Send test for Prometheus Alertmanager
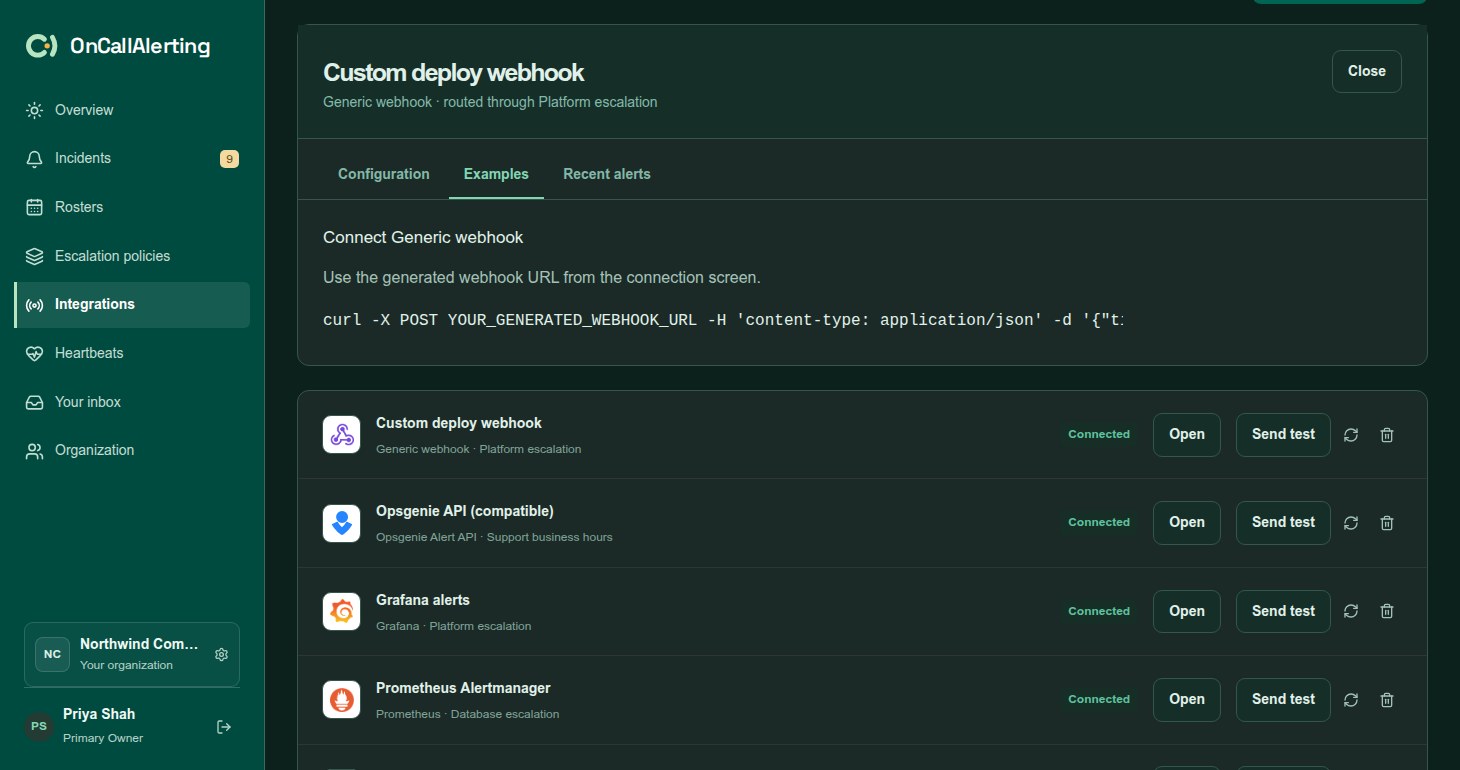Viewport: 1460px width, 770px height. coord(1283,699)
